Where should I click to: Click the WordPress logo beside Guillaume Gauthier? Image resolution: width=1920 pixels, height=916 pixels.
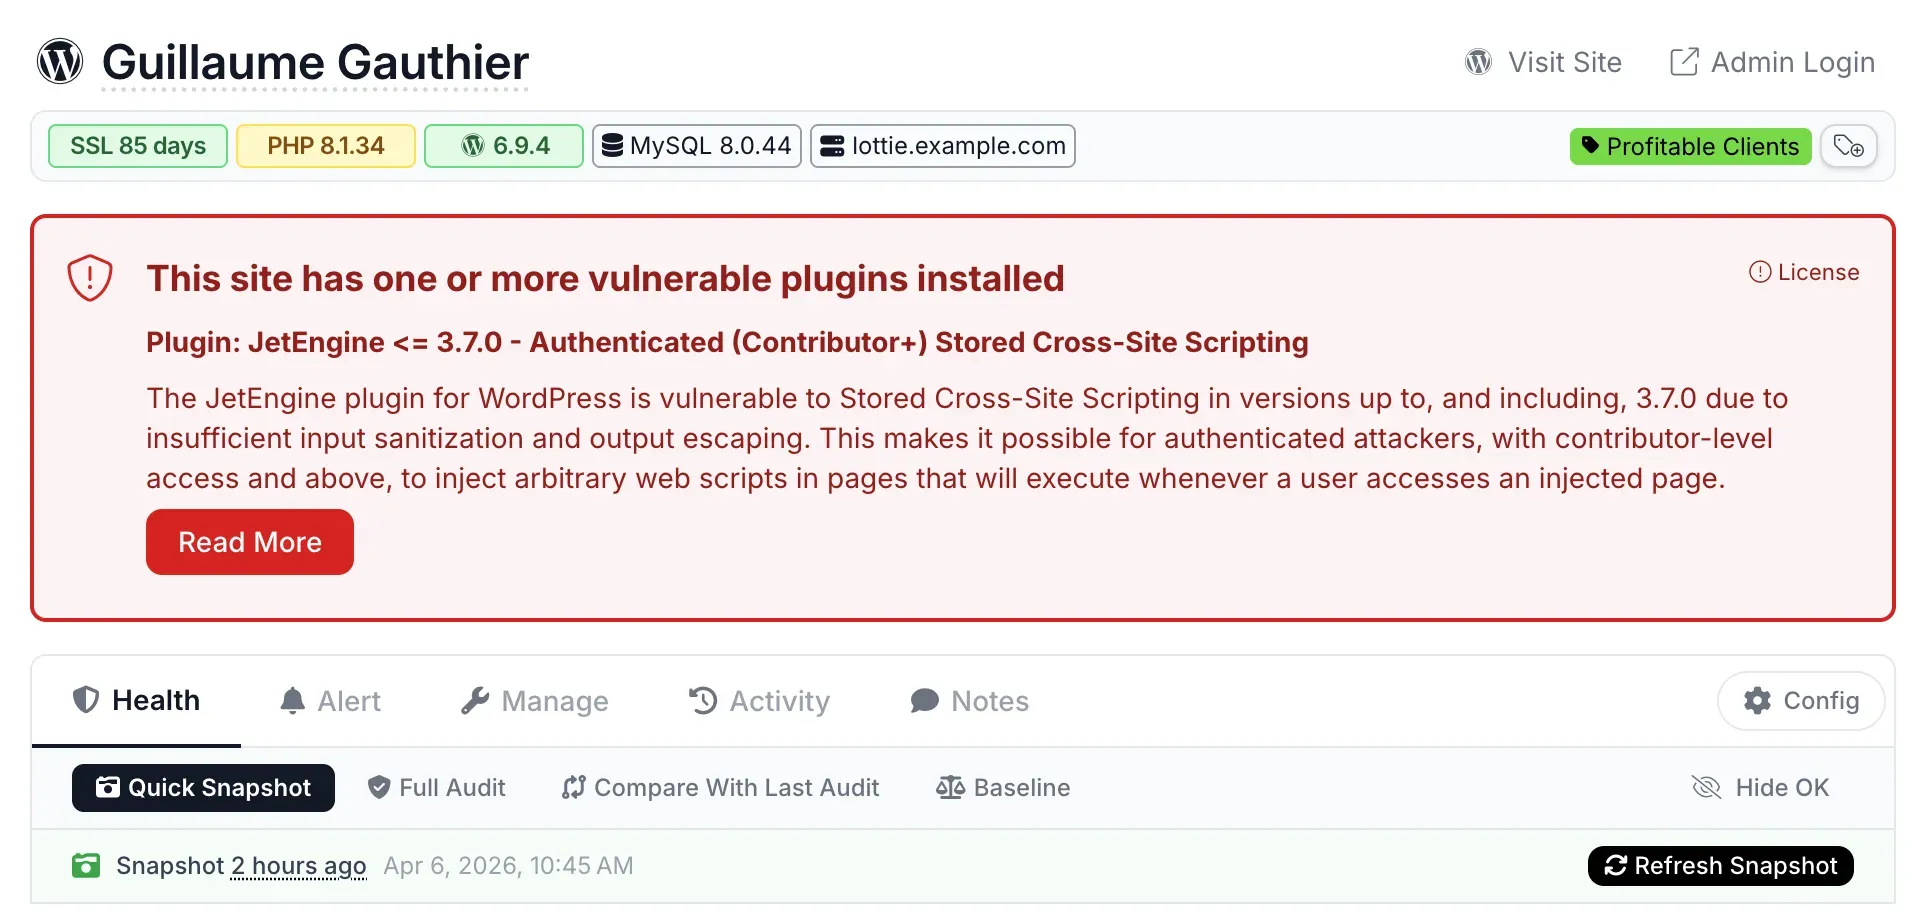(x=59, y=60)
